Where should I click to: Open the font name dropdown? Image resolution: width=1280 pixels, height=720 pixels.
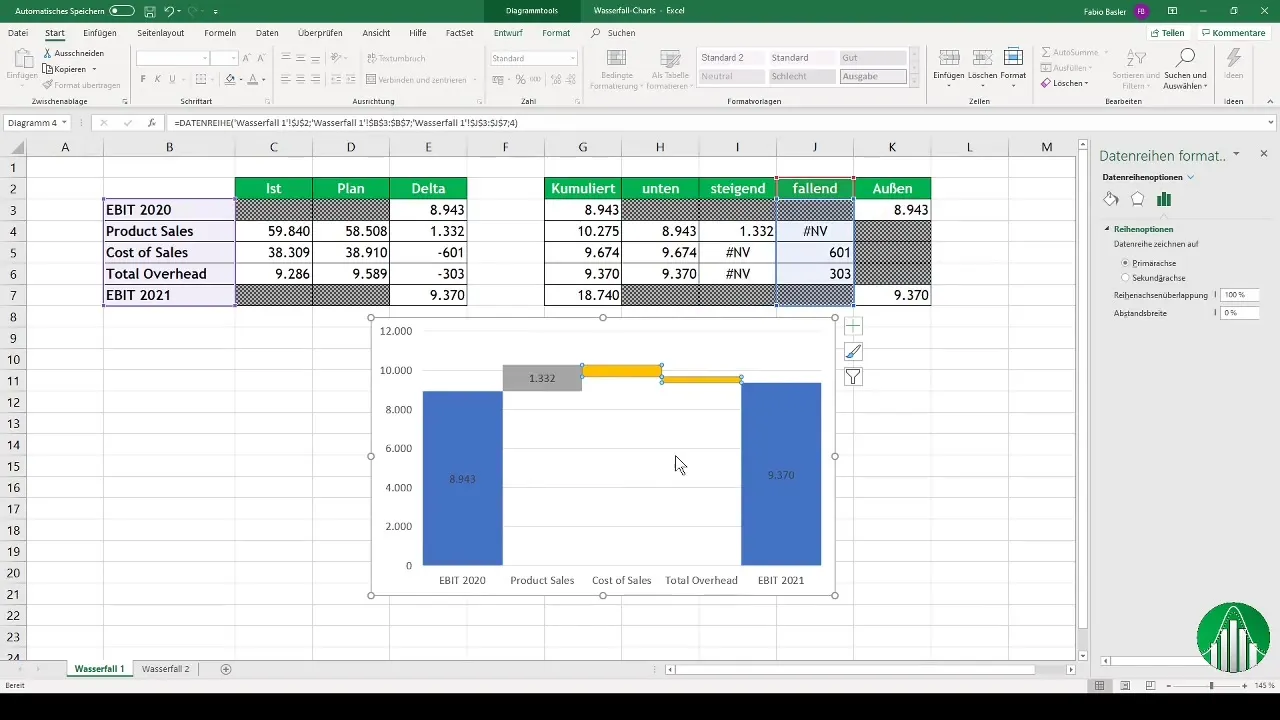[203, 59]
